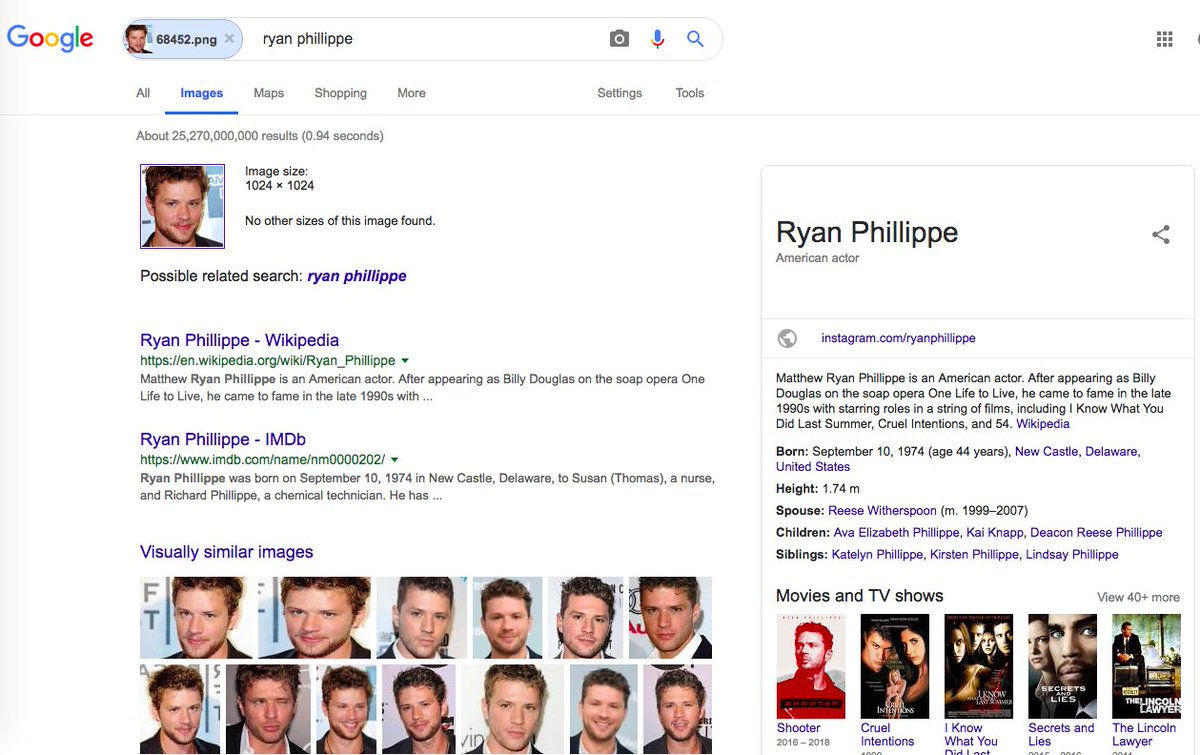Open search by image camera icon
This screenshot has height=755, width=1200.
click(x=620, y=39)
